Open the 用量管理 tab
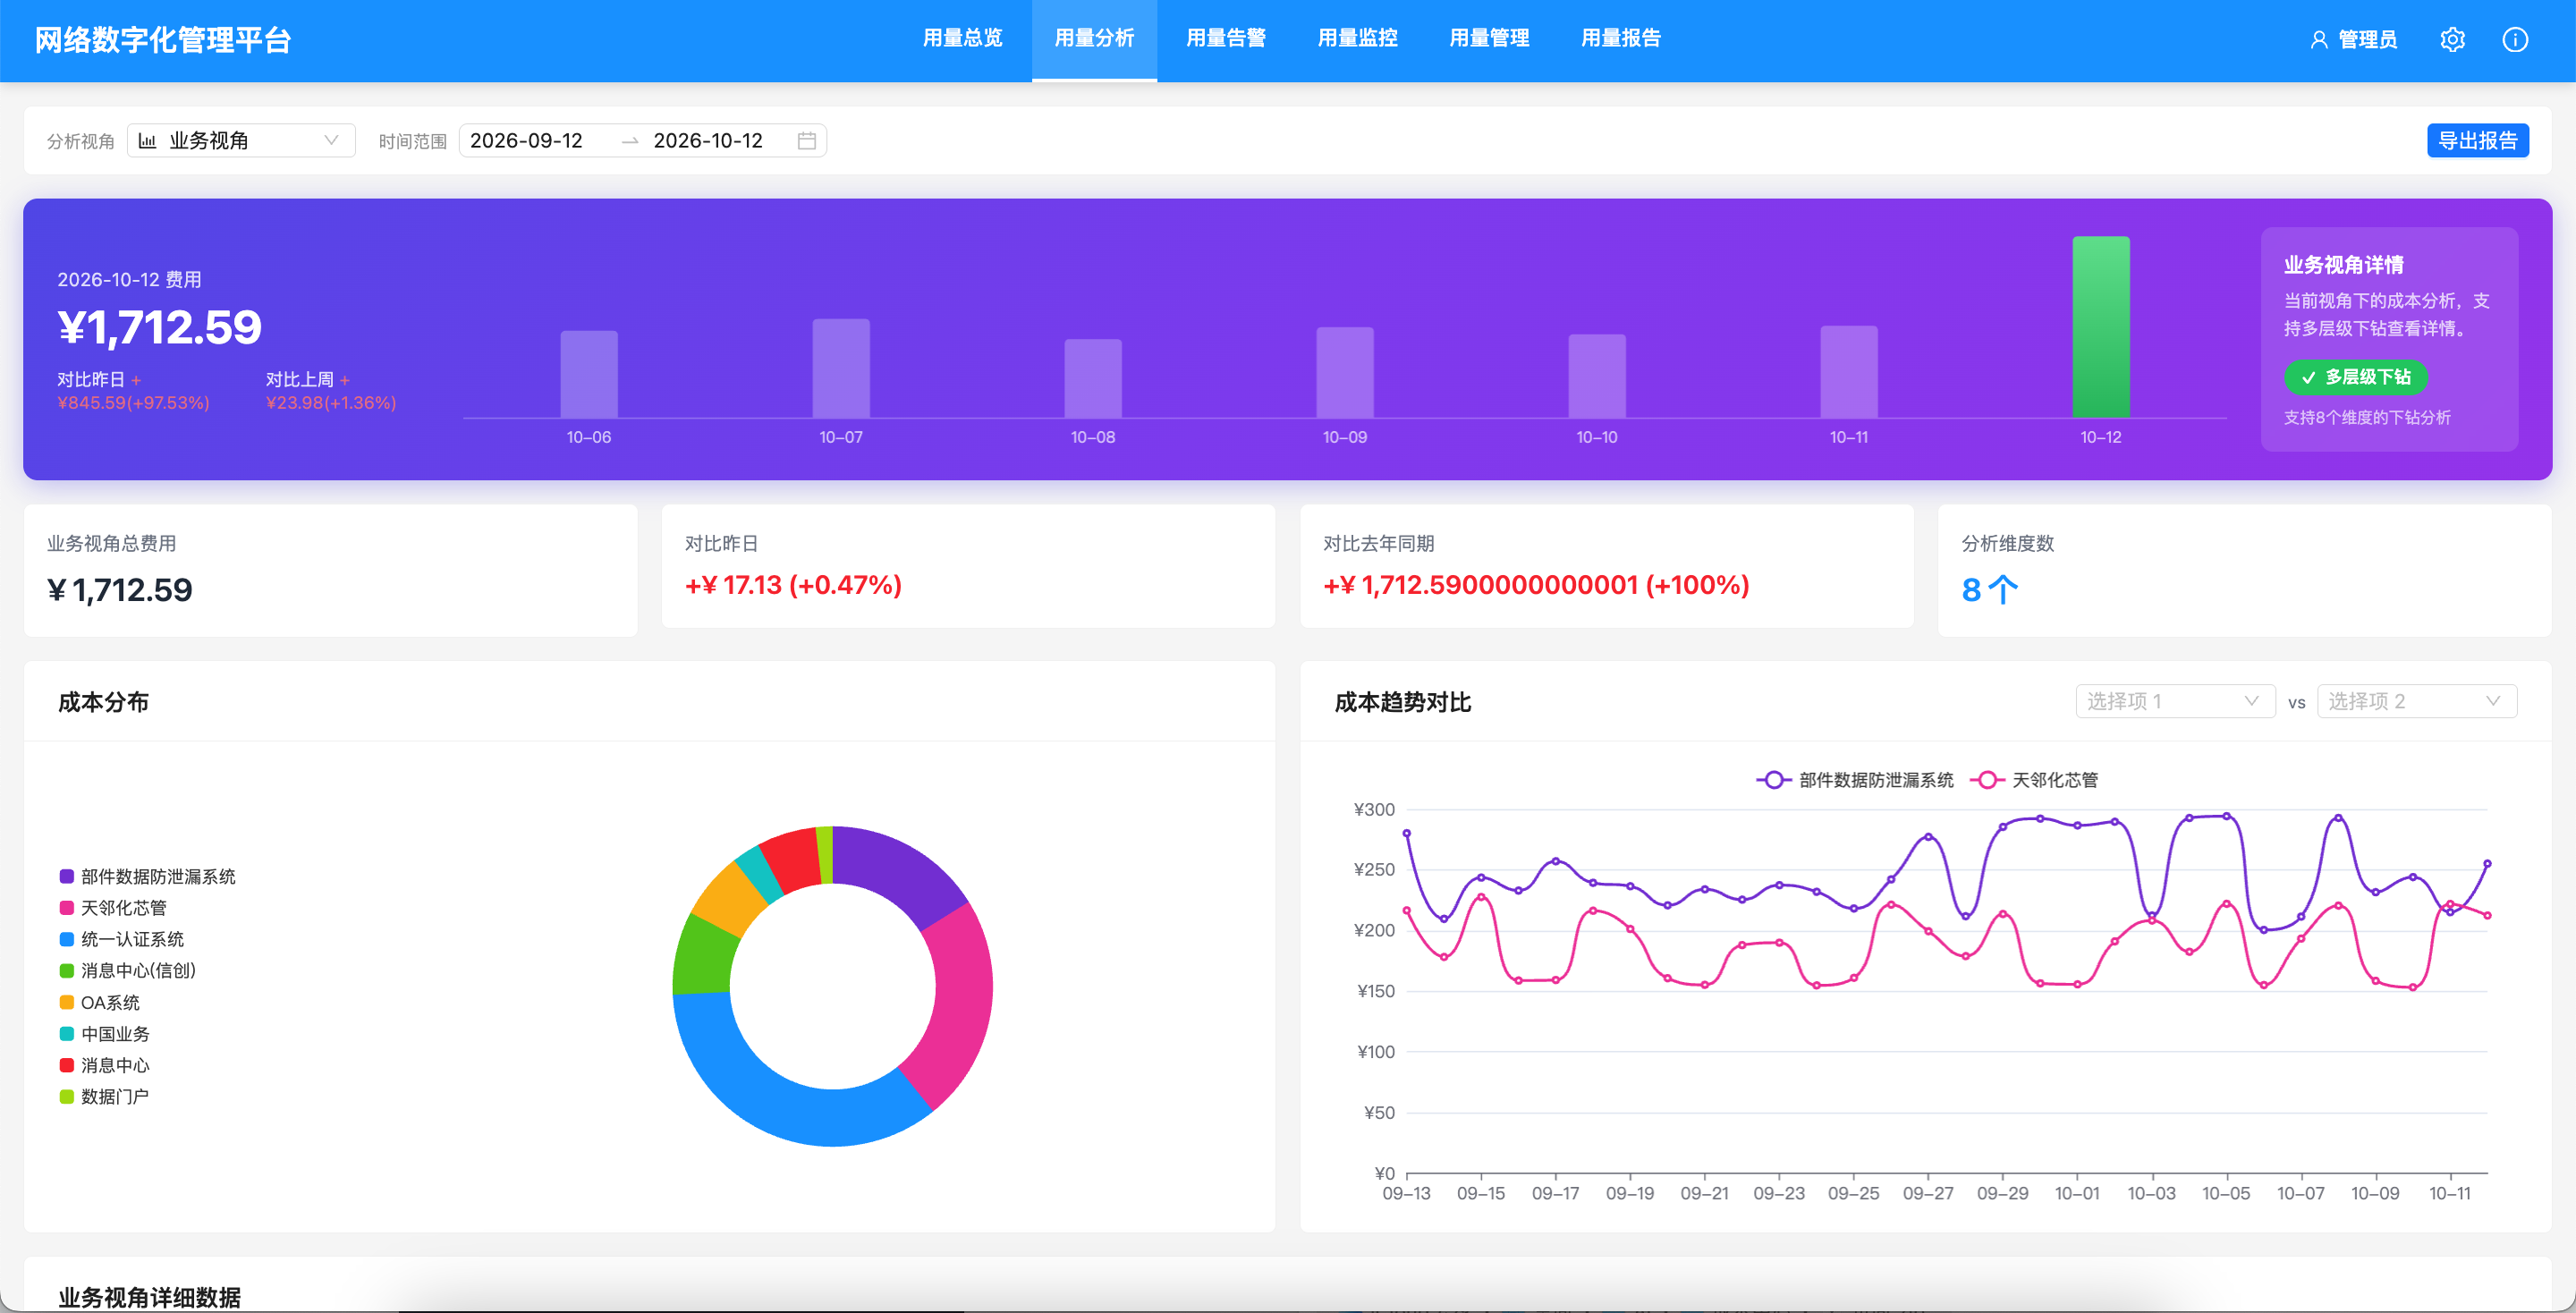2576x1313 pixels. pos(1489,39)
